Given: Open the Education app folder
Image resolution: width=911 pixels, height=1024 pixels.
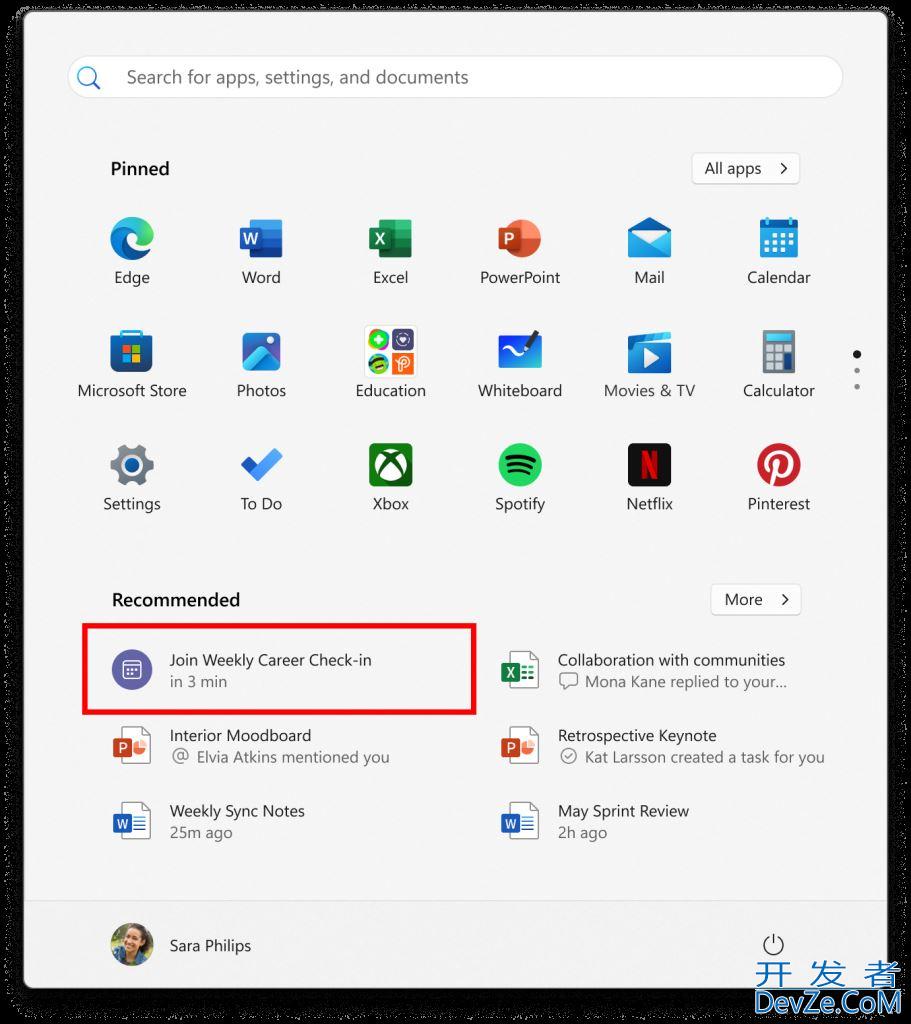Looking at the screenshot, I should pos(391,351).
